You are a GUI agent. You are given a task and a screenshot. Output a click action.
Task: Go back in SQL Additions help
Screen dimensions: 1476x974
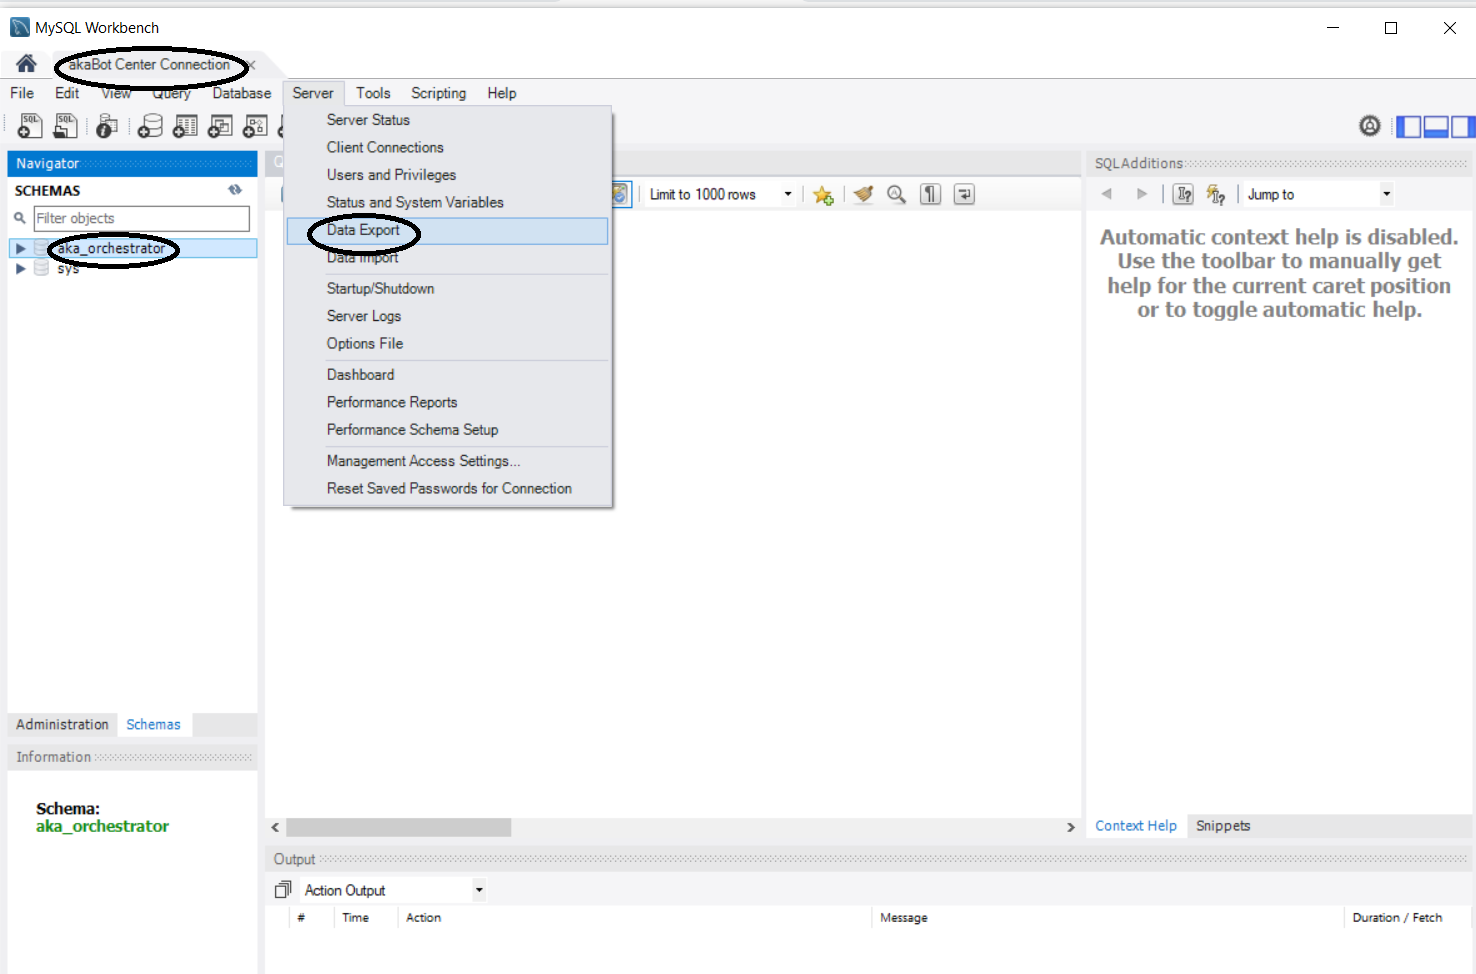(1107, 194)
